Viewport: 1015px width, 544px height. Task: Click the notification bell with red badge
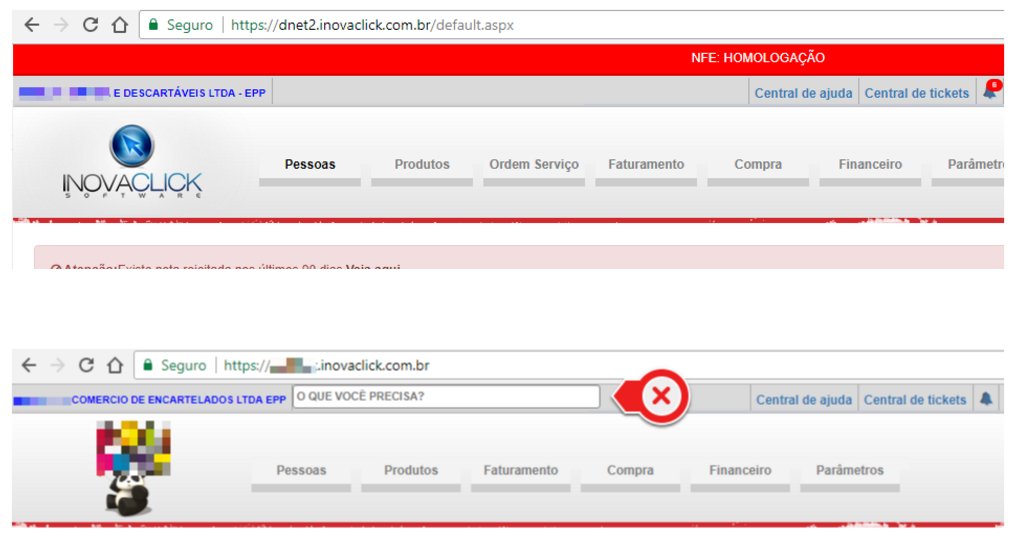(x=990, y=92)
